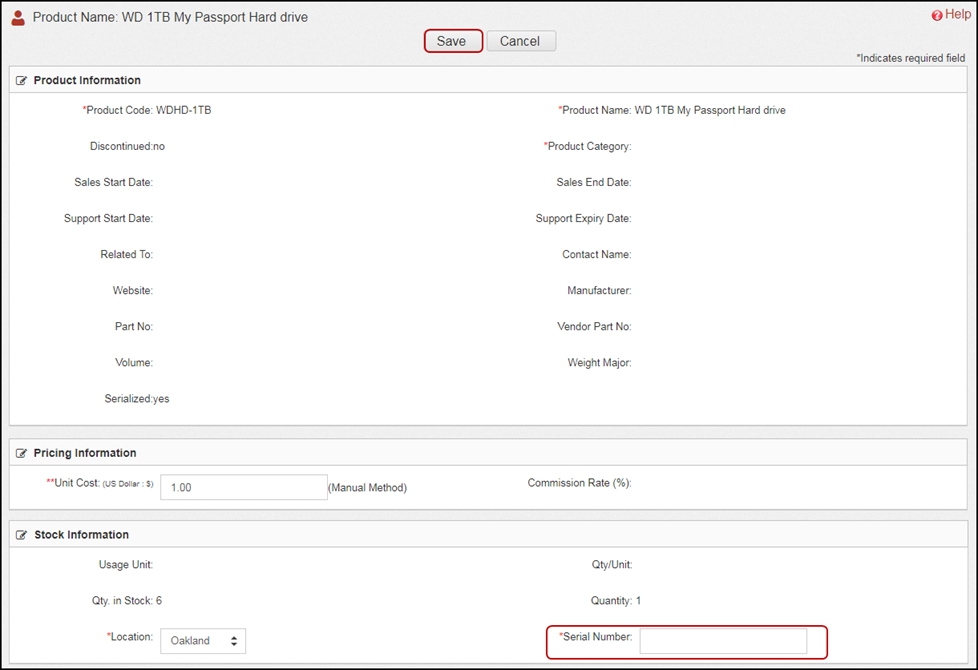Focus the Unit Cost input field

pyautogui.click(x=243, y=487)
